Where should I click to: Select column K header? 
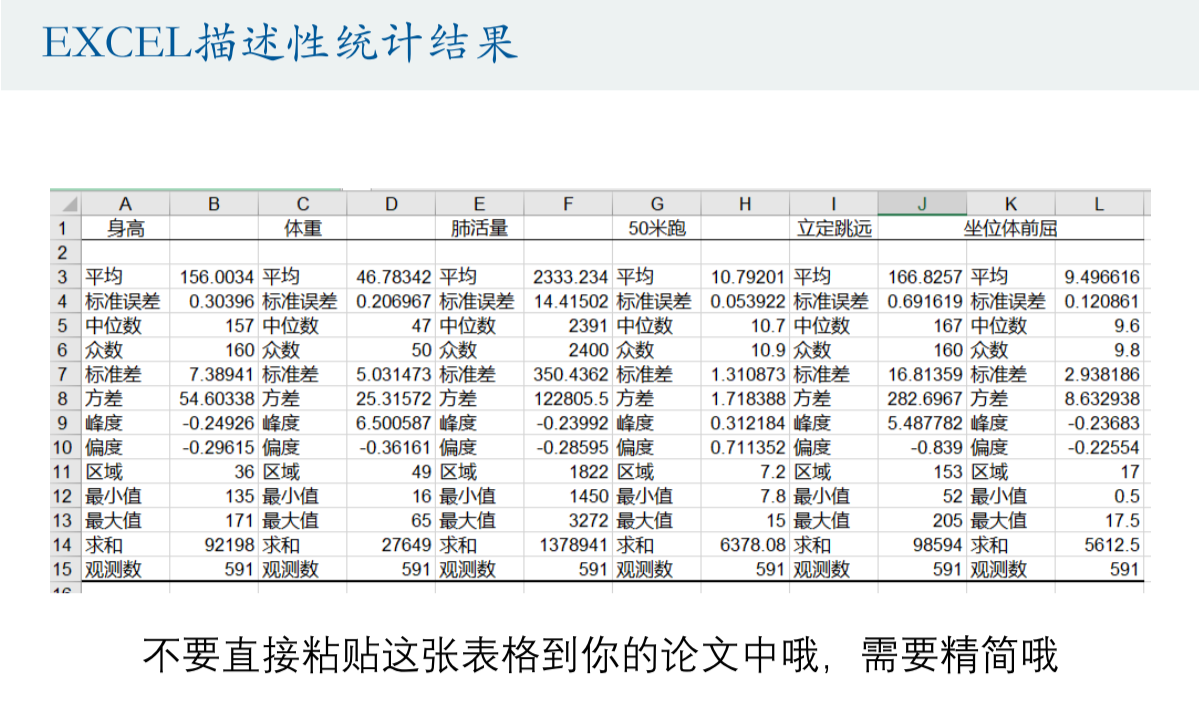coord(1011,204)
